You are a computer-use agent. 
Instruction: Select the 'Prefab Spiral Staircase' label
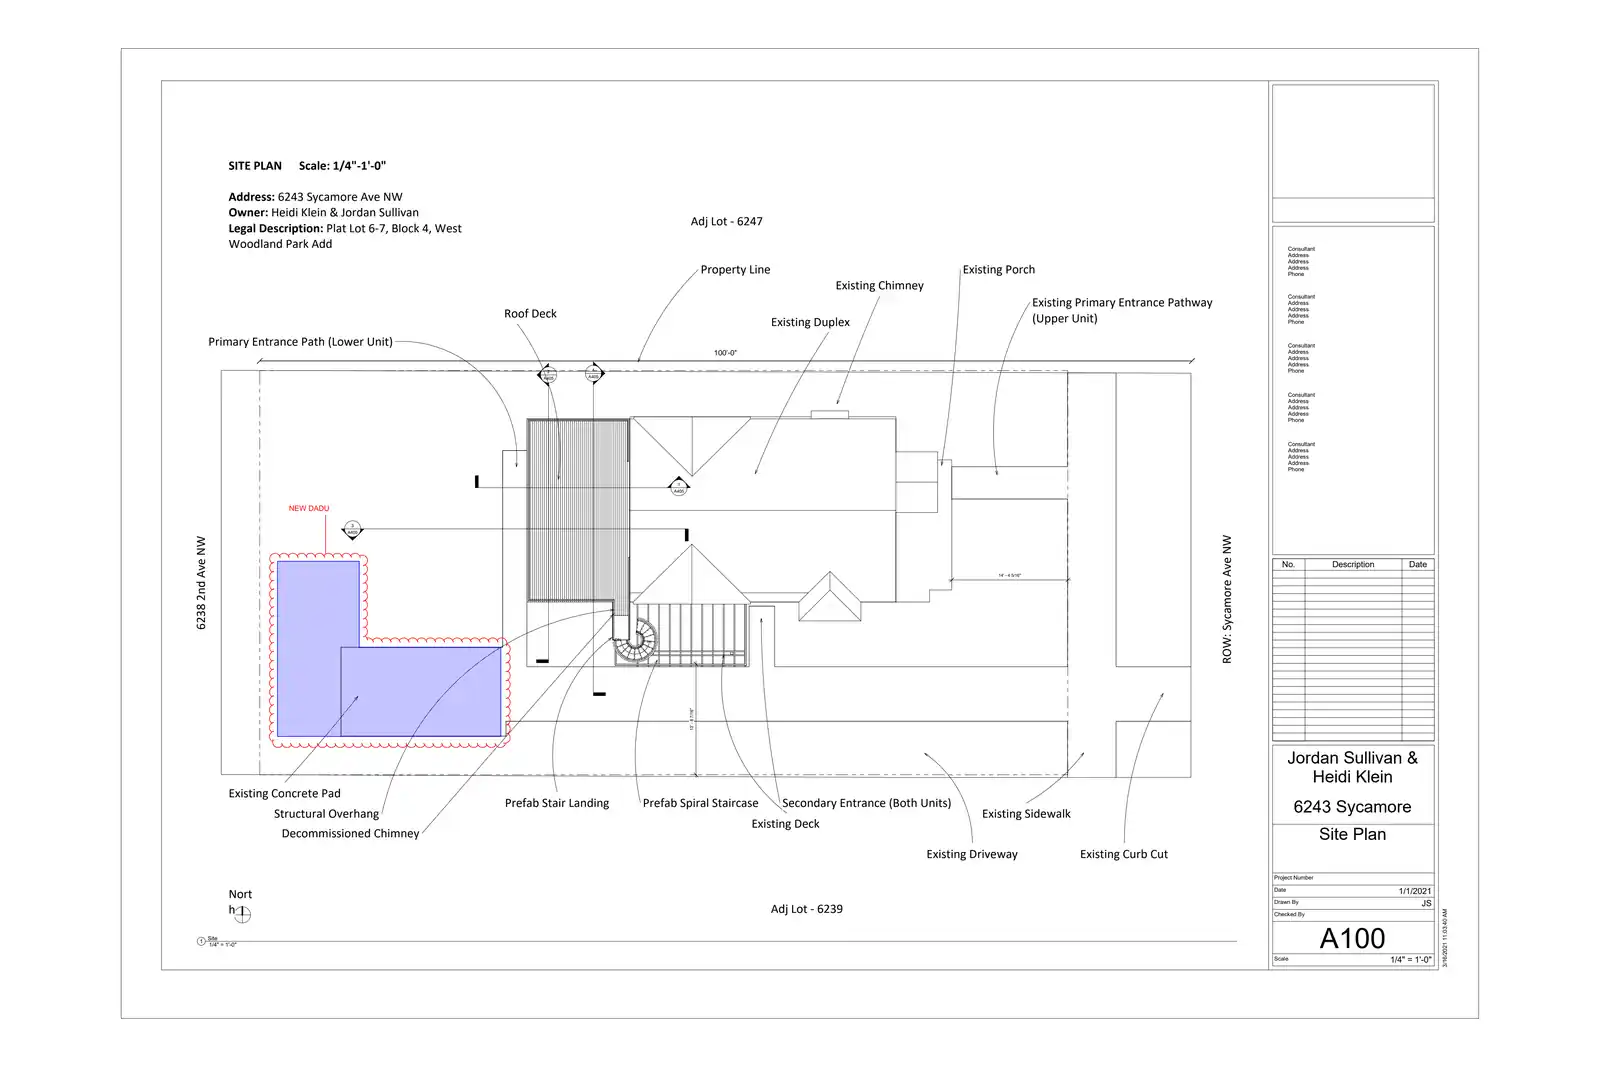point(700,803)
